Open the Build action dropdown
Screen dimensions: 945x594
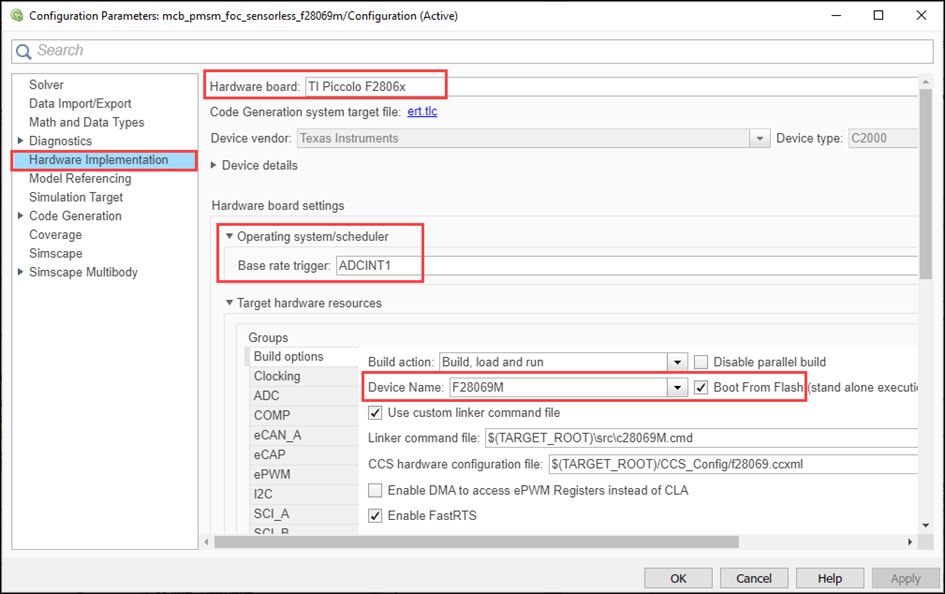(x=677, y=362)
